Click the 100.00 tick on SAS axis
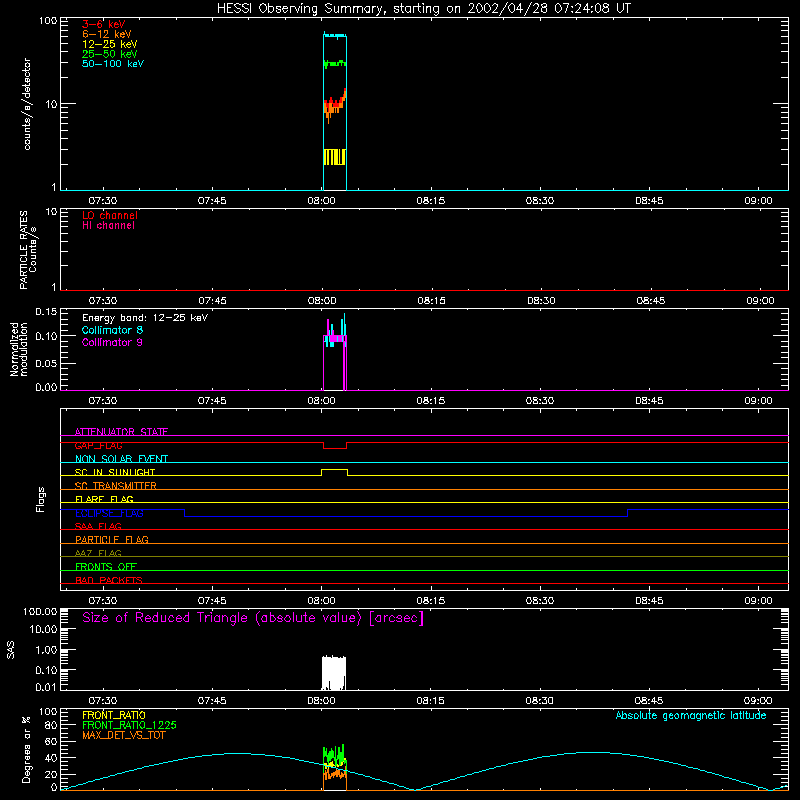Screen dimensions: 800x800 pyautogui.click(x=40, y=611)
